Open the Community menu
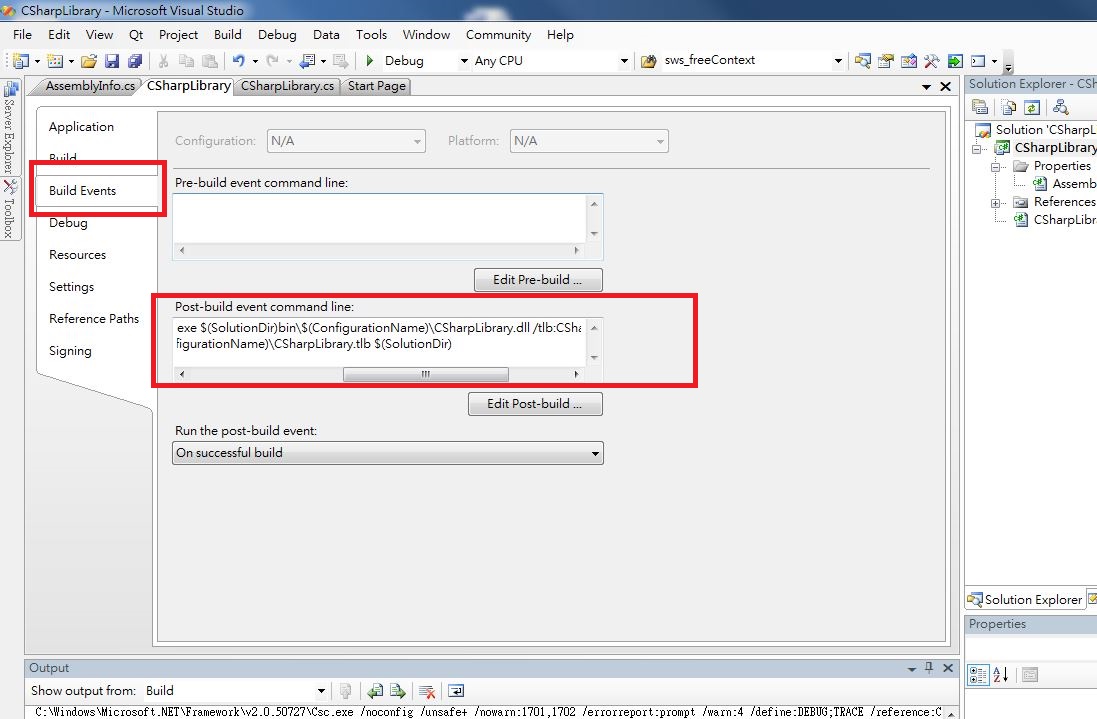 click(498, 34)
